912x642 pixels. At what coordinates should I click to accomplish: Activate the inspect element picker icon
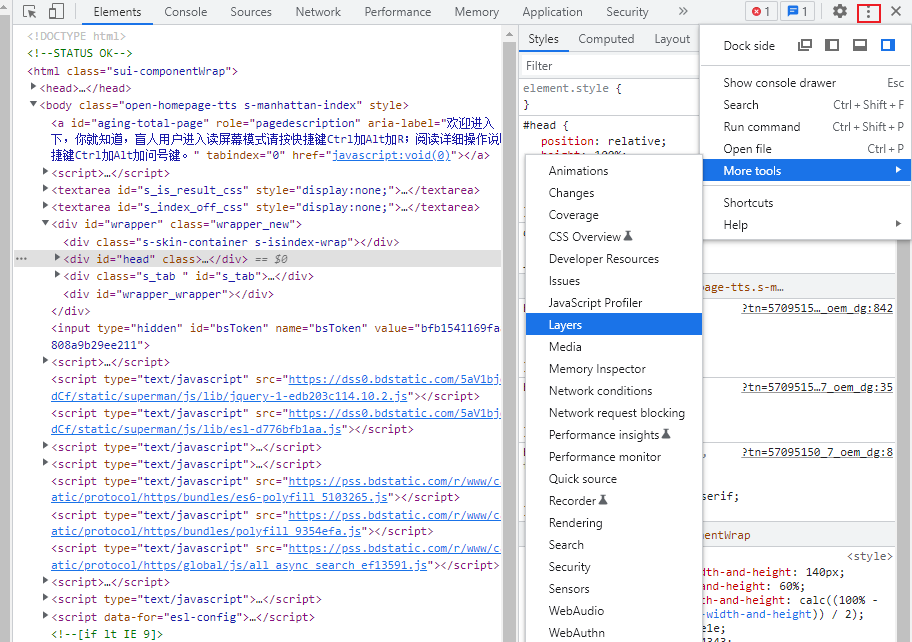pos(29,12)
